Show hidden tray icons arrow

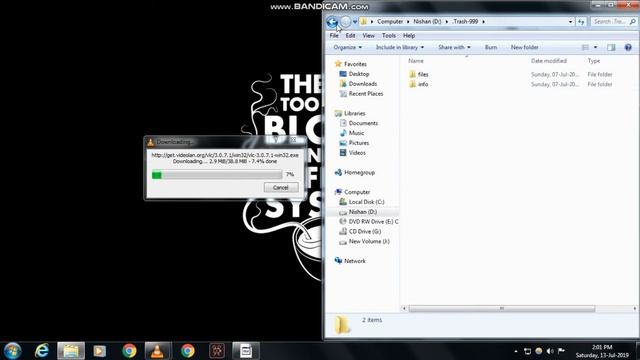click(516, 351)
